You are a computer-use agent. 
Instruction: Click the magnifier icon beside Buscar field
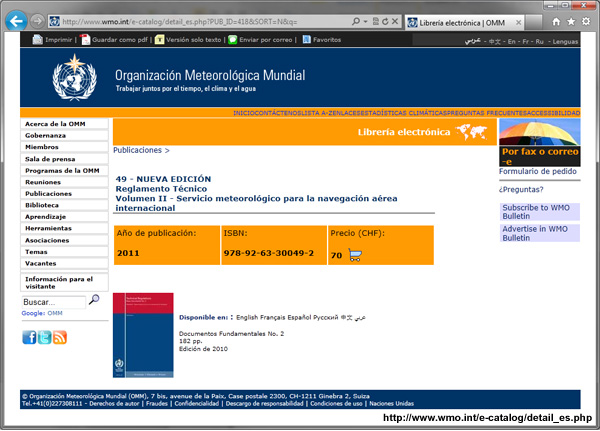pos(94,299)
